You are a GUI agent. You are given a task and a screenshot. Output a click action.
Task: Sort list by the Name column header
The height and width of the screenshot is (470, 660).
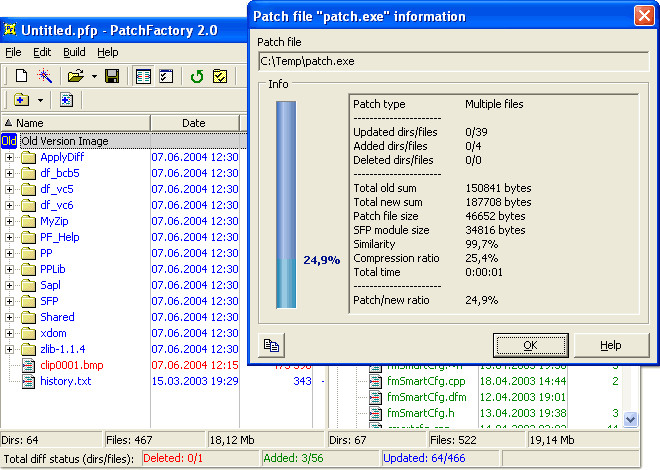coord(76,123)
